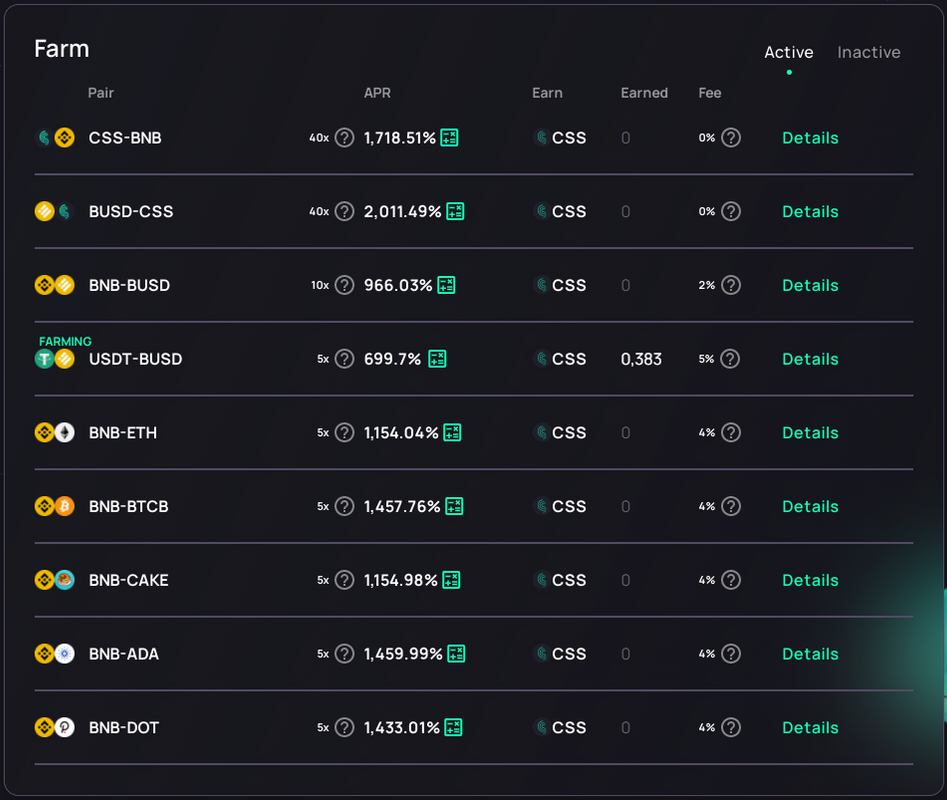Screen dimensions: 947x800
Task: Click the BNB-ETH pair row name
Action: (123, 432)
